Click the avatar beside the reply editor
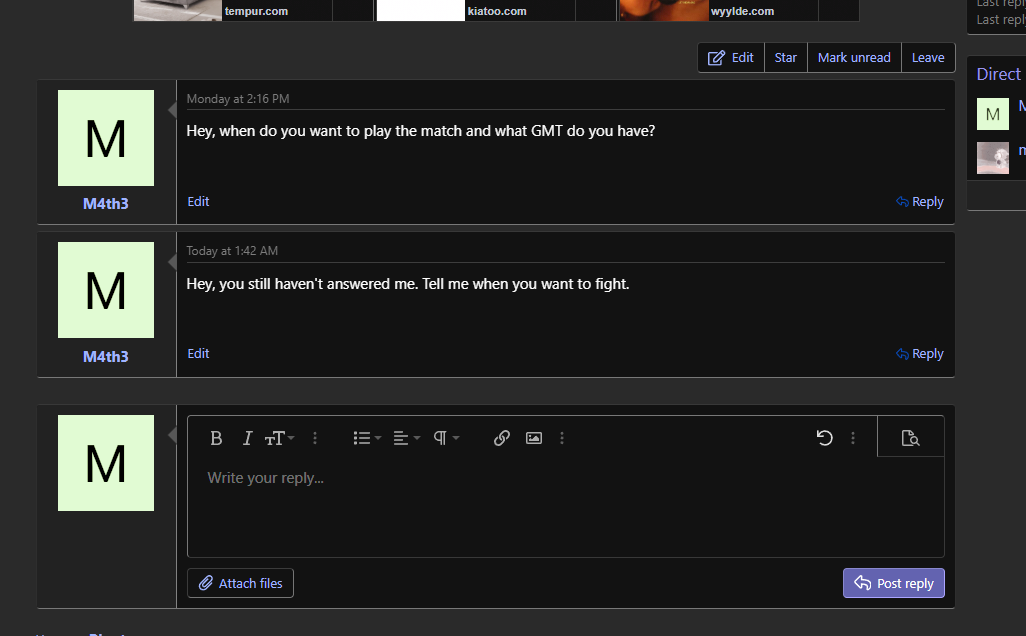The height and width of the screenshot is (636, 1026). tap(106, 463)
